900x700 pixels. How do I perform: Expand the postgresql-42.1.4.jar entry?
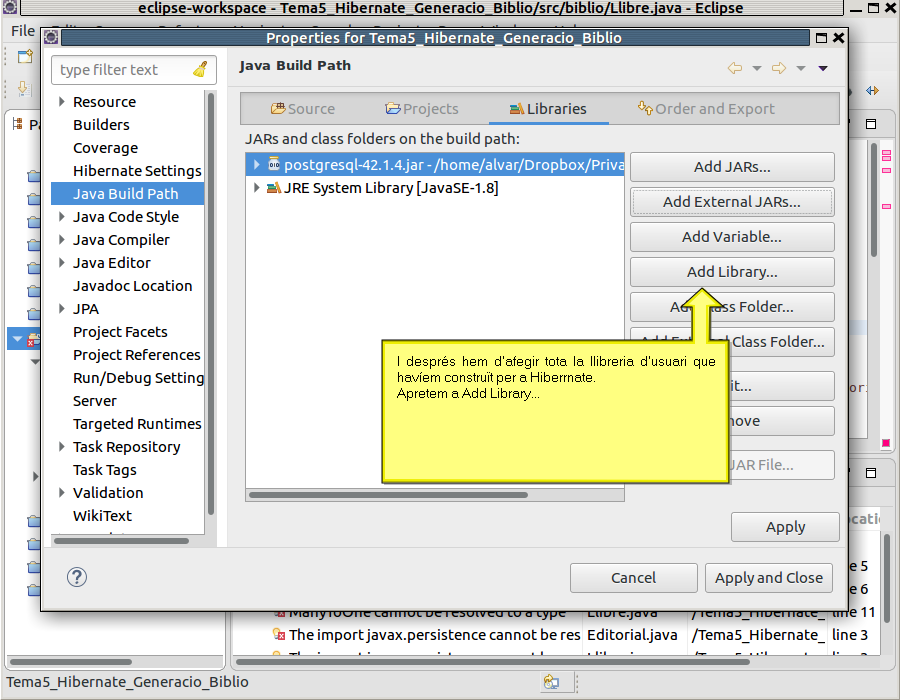tap(257, 165)
